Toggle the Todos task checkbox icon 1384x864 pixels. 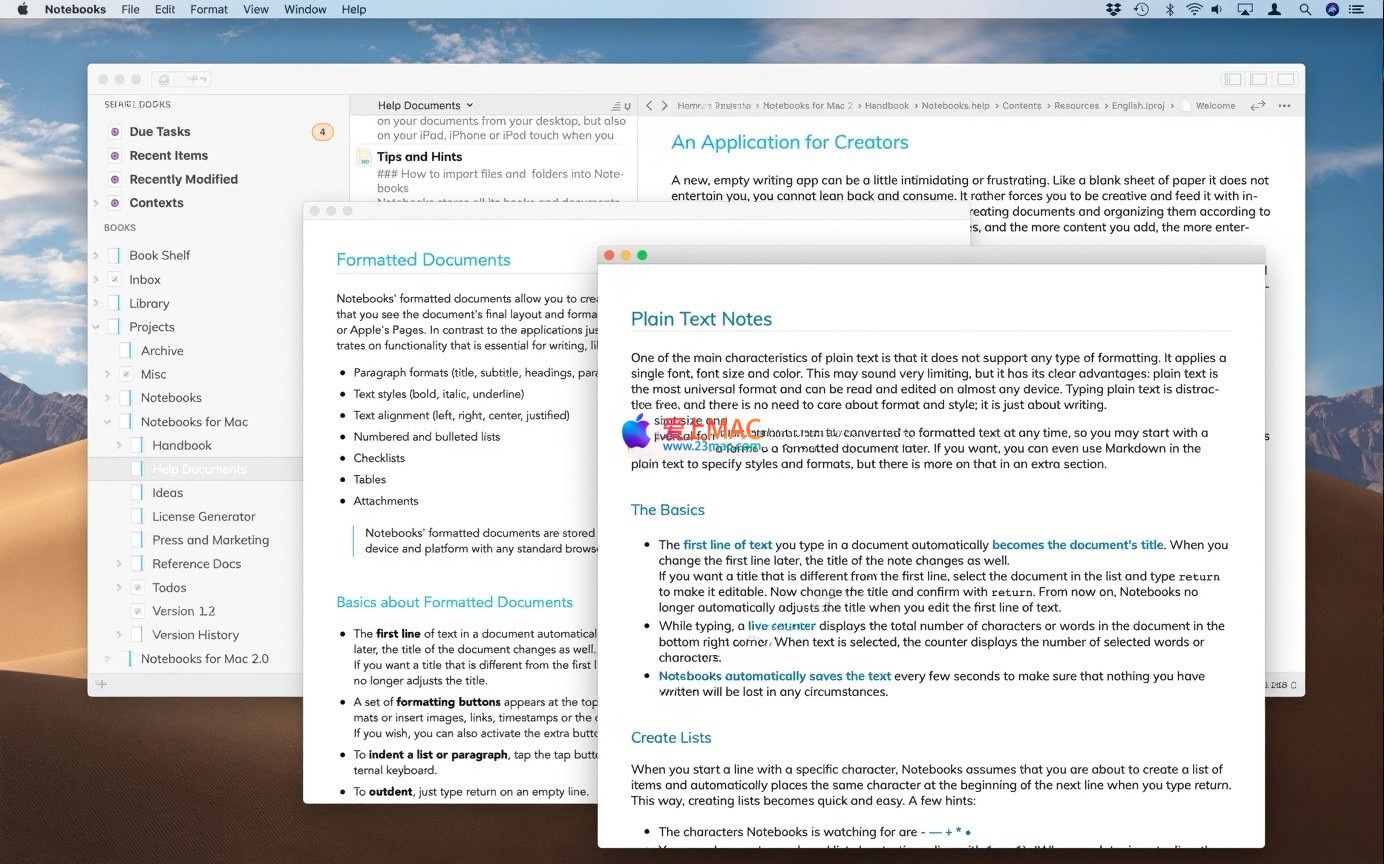click(138, 588)
